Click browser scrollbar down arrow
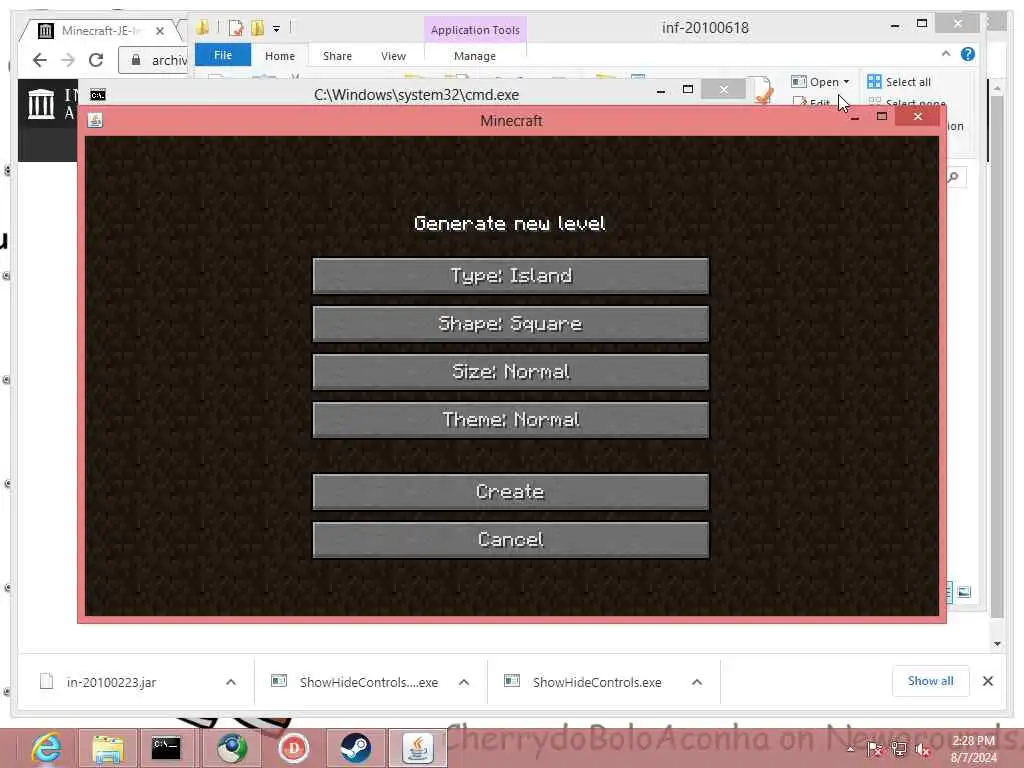 coord(997,643)
